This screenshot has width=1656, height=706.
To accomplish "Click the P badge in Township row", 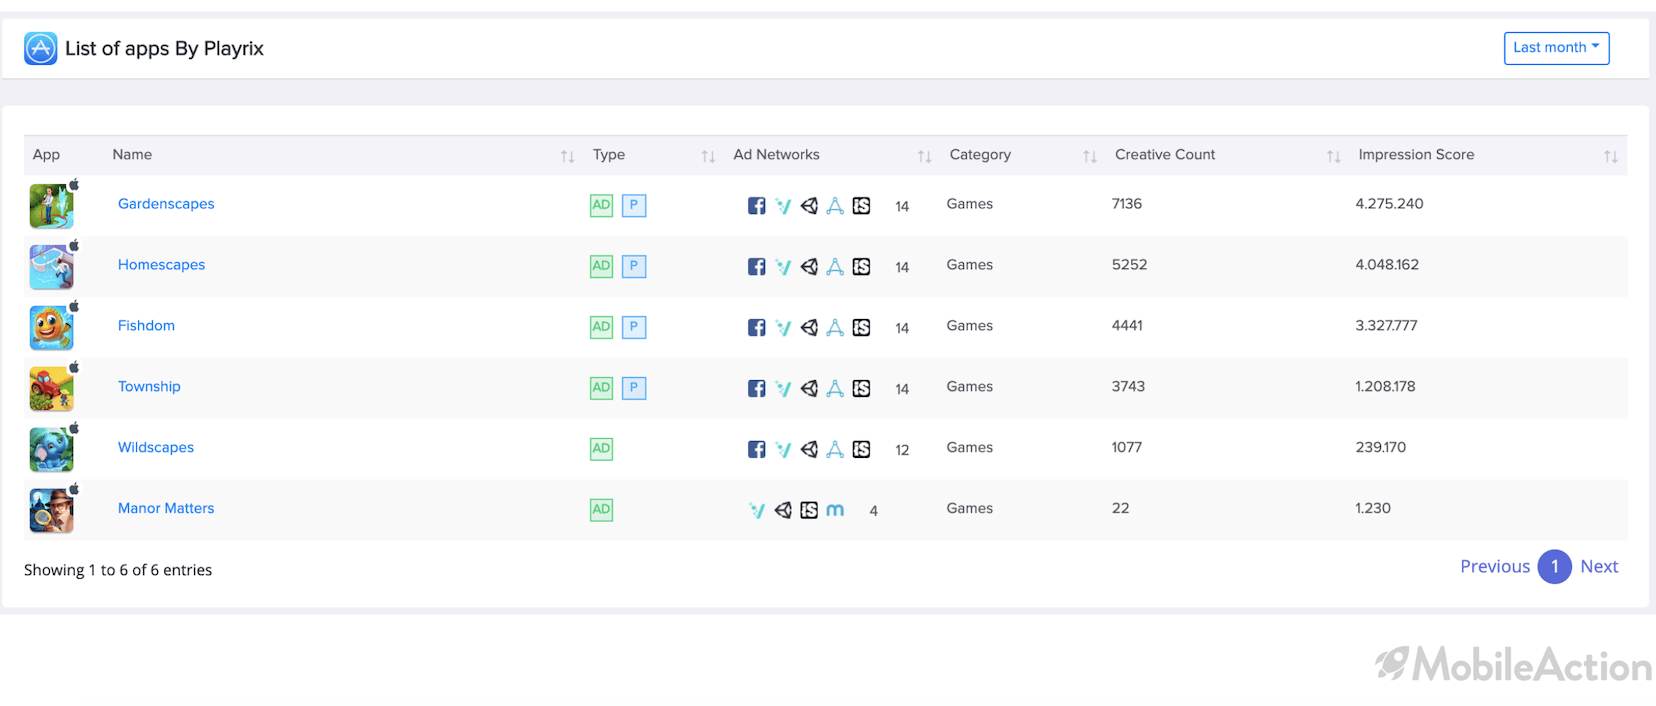I will tap(634, 388).
